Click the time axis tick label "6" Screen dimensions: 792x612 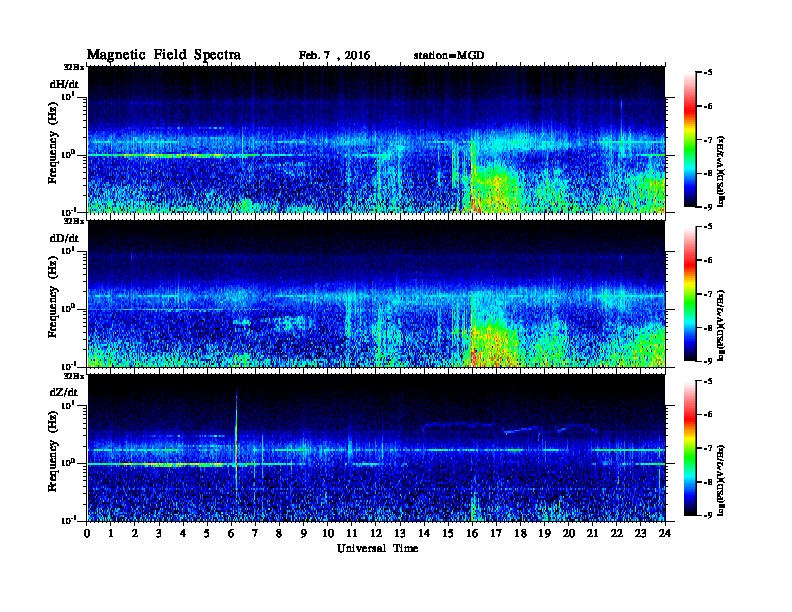tap(232, 534)
